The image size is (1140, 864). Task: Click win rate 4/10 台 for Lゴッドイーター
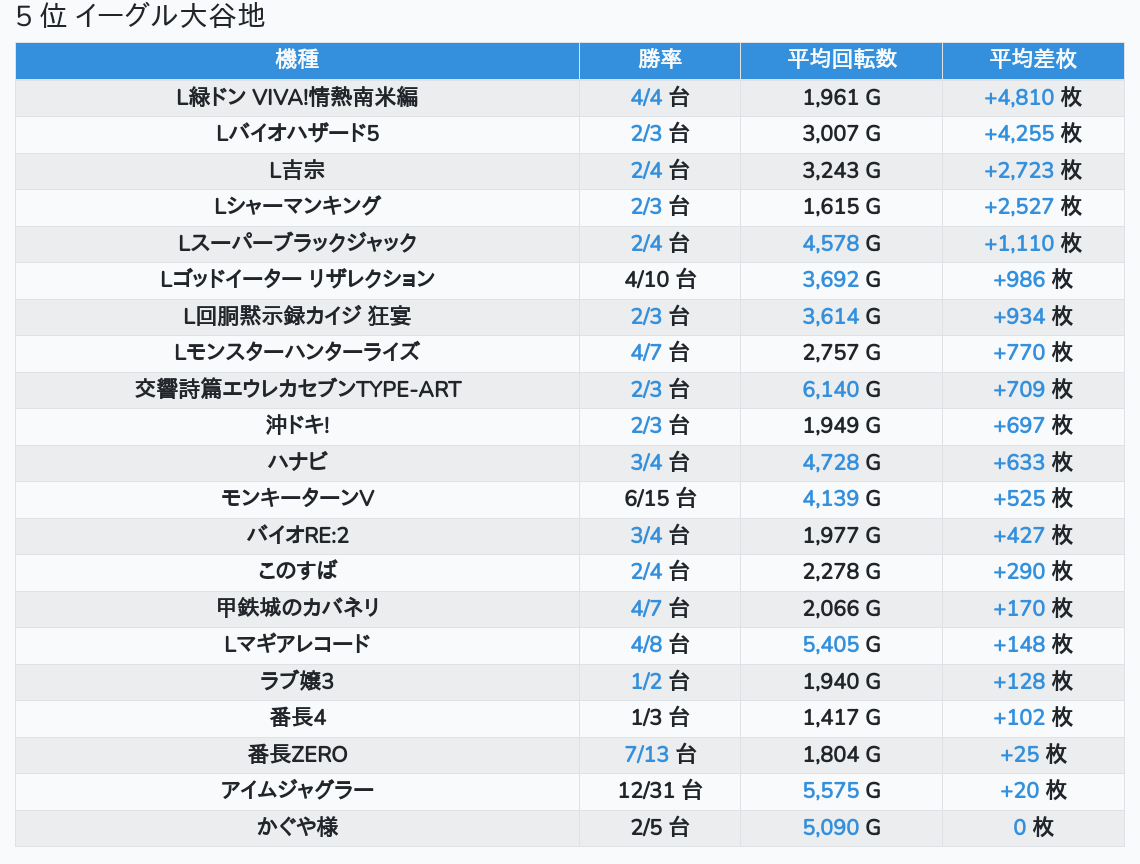click(659, 279)
